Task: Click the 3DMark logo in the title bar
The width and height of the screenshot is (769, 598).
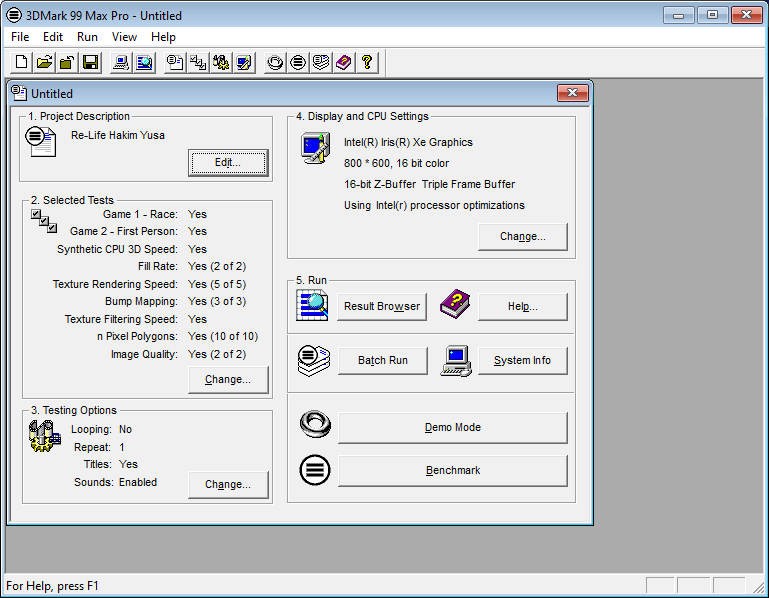Action: (14, 15)
